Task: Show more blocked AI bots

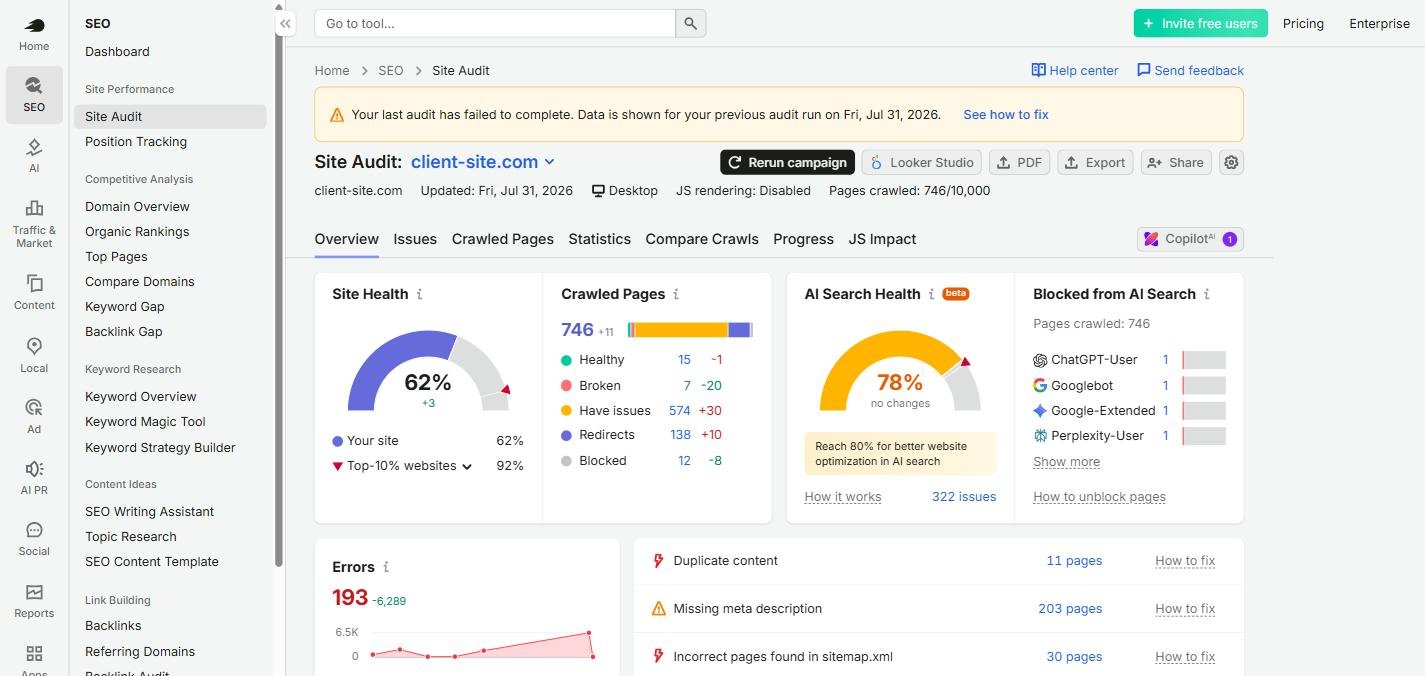Action: [x=1066, y=462]
